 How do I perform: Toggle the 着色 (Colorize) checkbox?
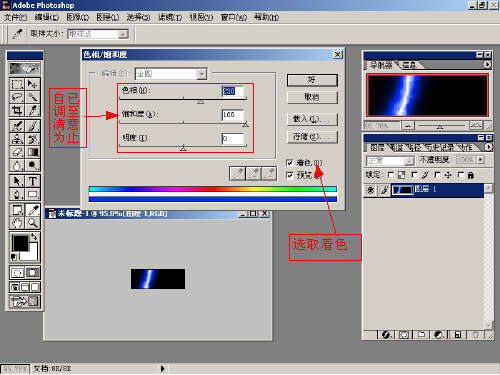[290, 163]
